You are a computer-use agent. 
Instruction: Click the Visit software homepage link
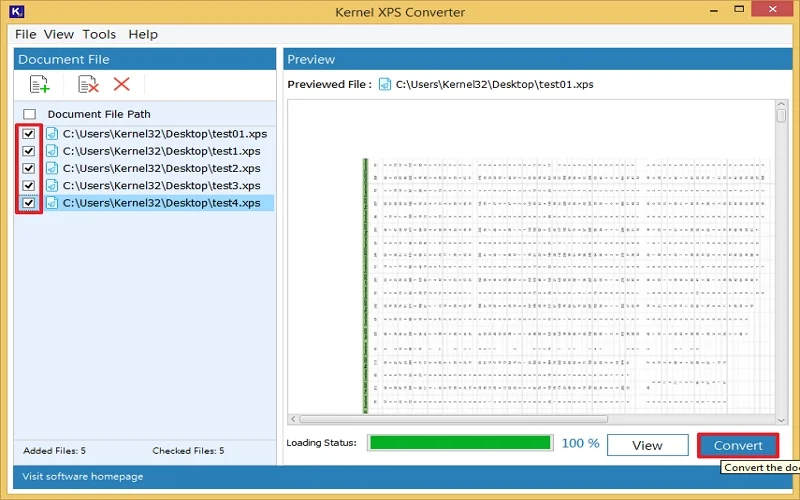coord(83,476)
